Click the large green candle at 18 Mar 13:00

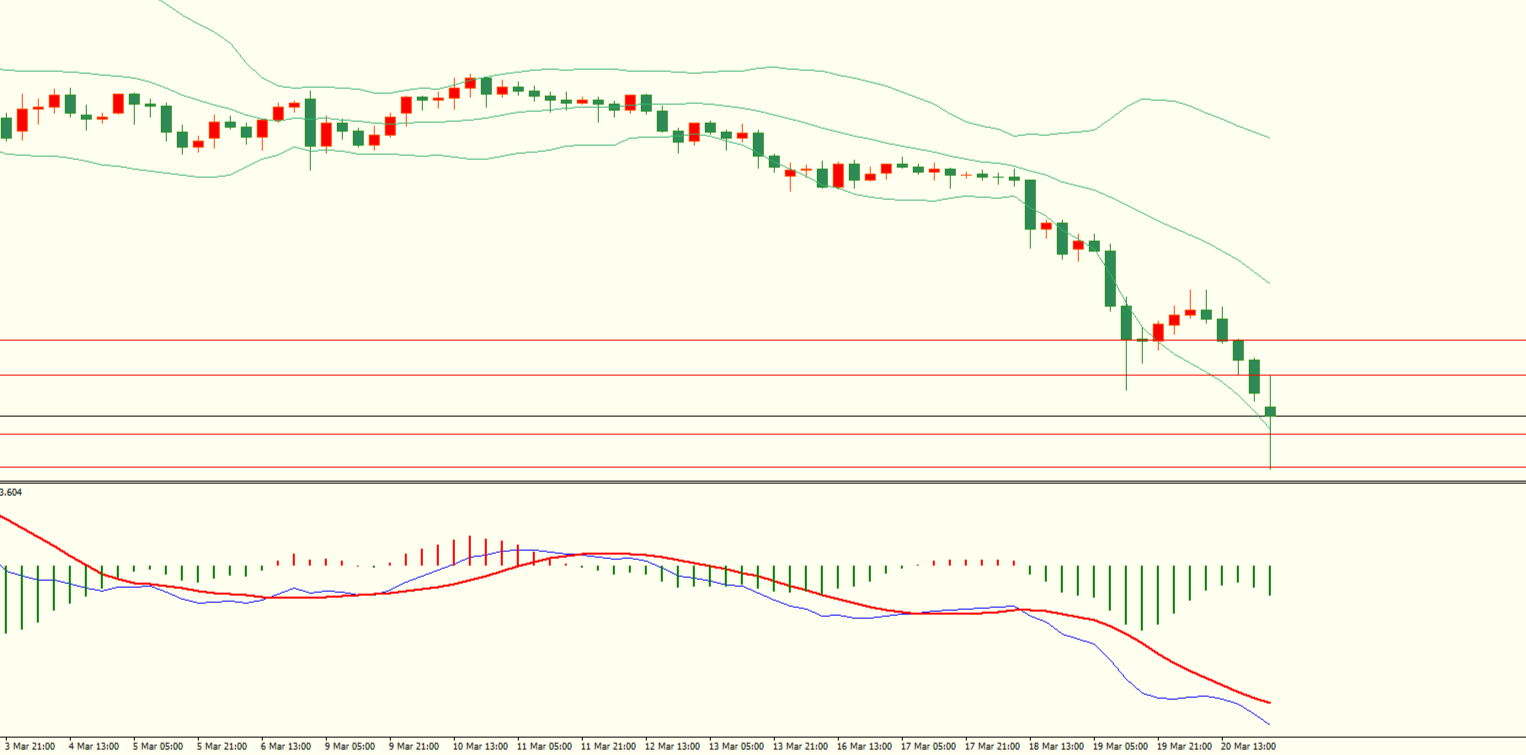[1030, 205]
